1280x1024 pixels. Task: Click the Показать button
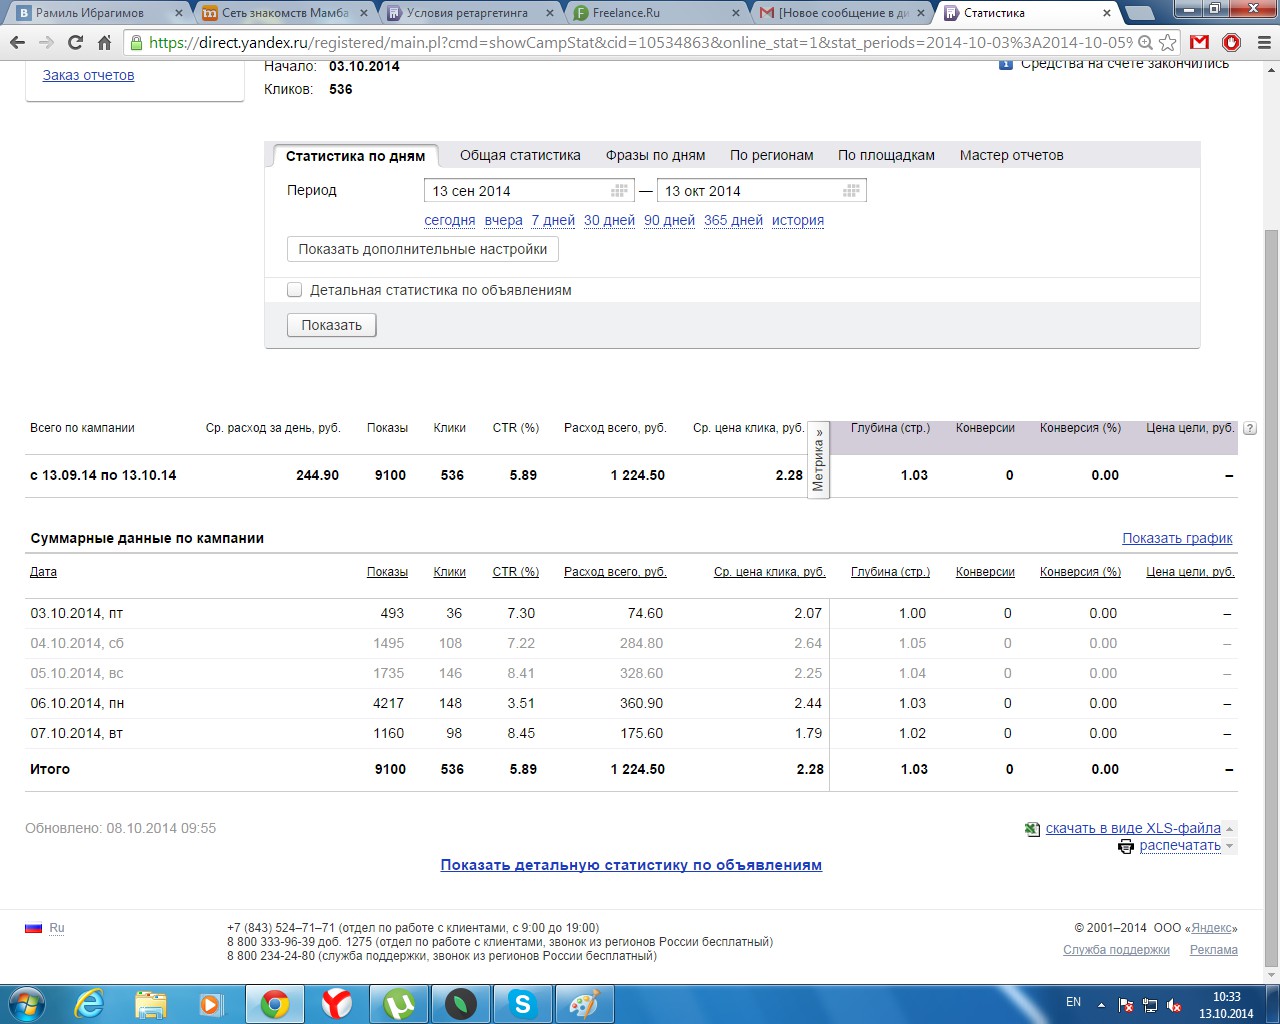[x=332, y=325]
